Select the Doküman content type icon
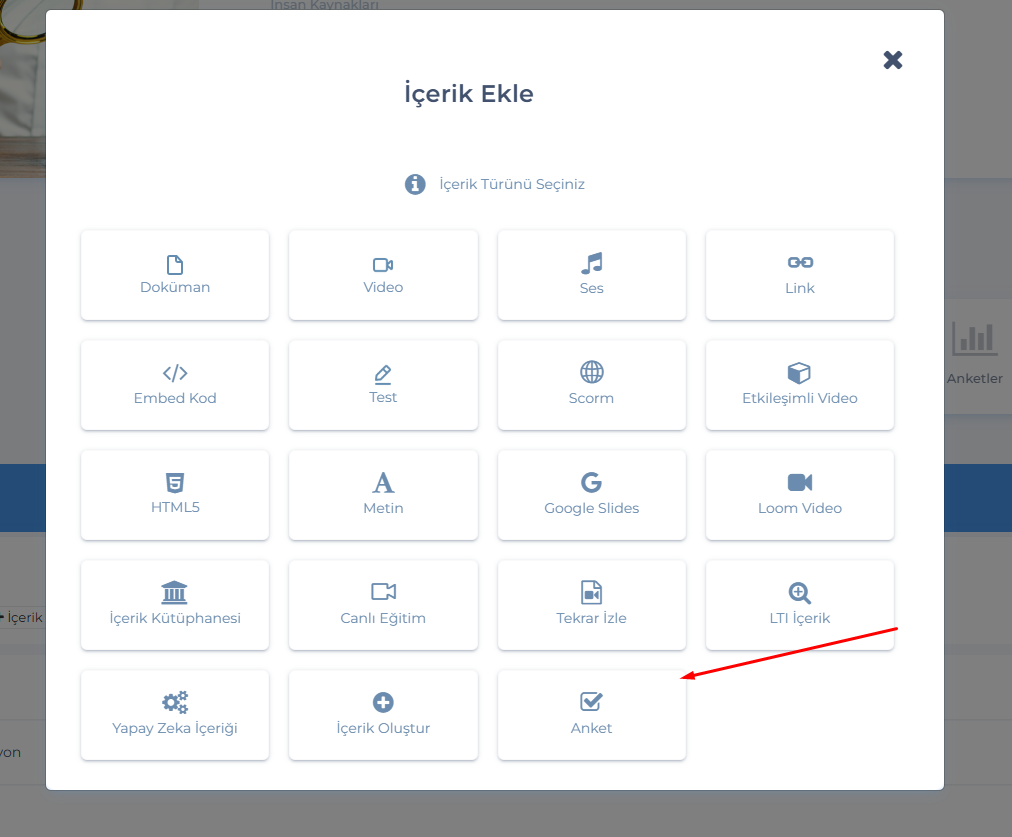 tap(175, 265)
